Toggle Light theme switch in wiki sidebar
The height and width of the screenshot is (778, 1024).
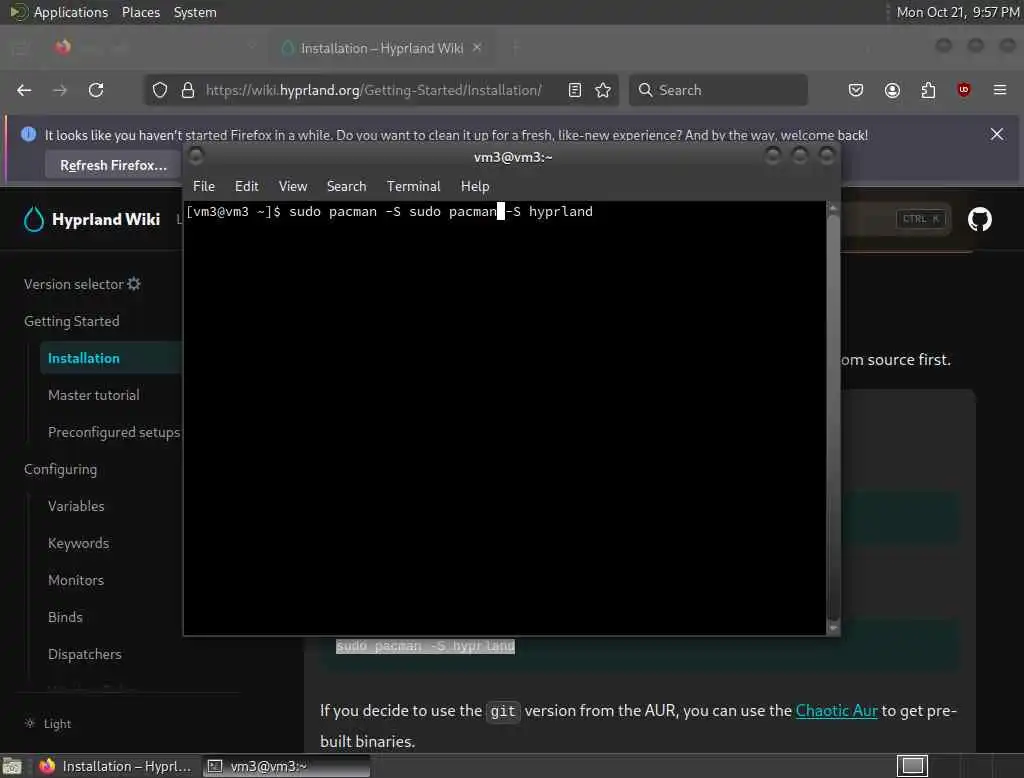coord(48,724)
